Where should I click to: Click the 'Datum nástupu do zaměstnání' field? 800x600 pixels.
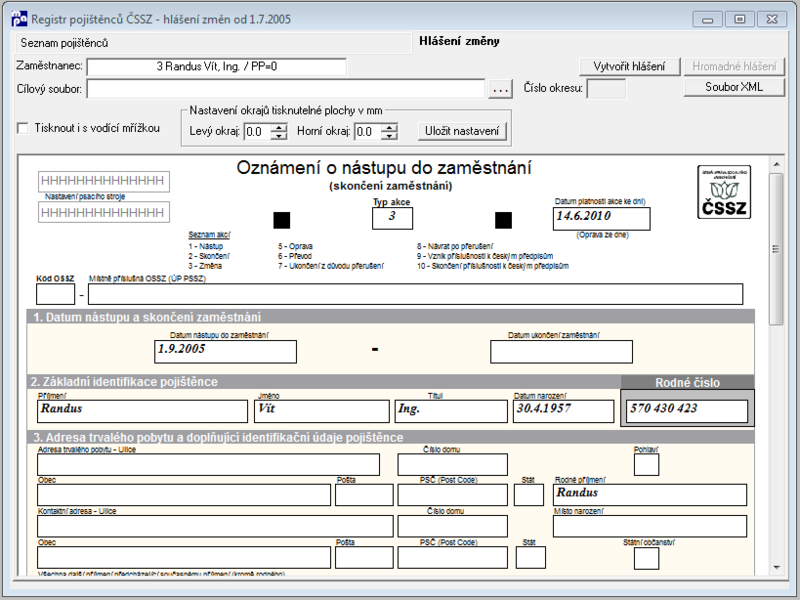[x=225, y=352]
